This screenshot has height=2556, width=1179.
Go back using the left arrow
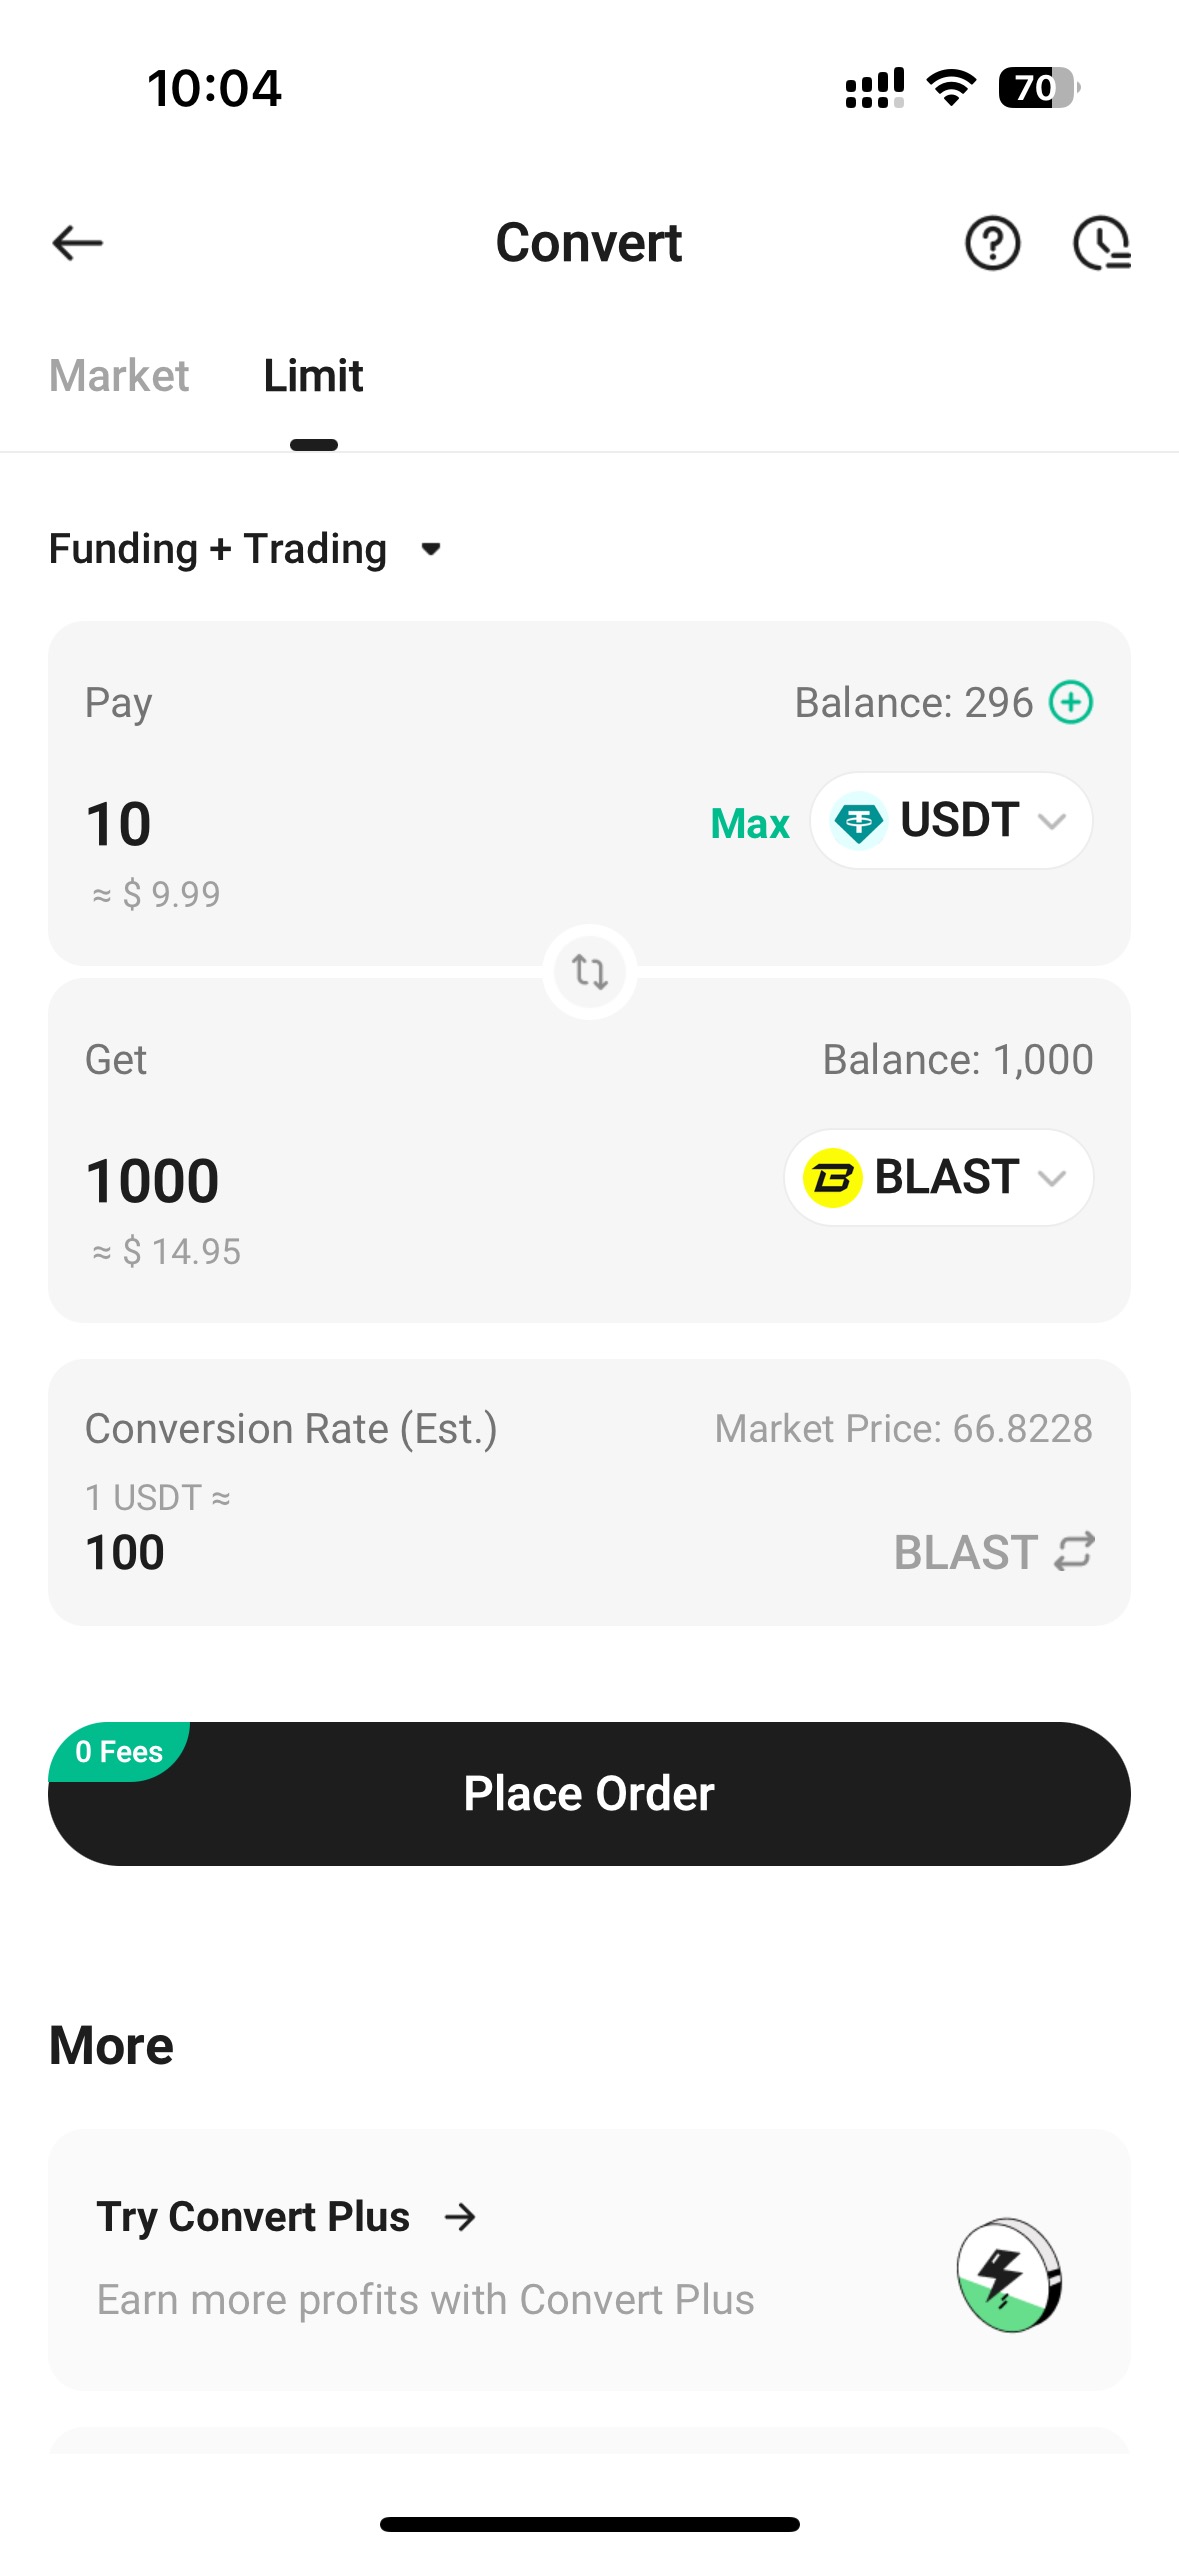click(x=77, y=243)
